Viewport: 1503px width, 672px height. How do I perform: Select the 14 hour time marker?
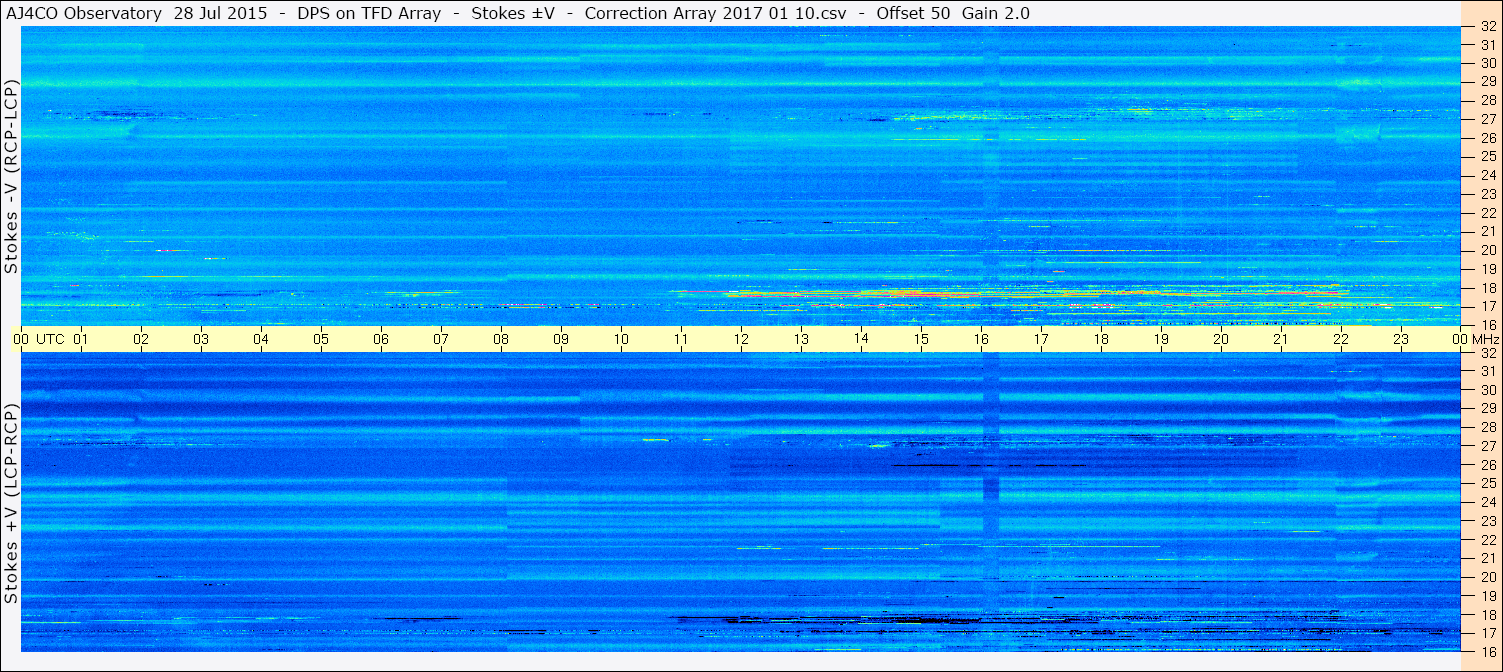click(861, 340)
